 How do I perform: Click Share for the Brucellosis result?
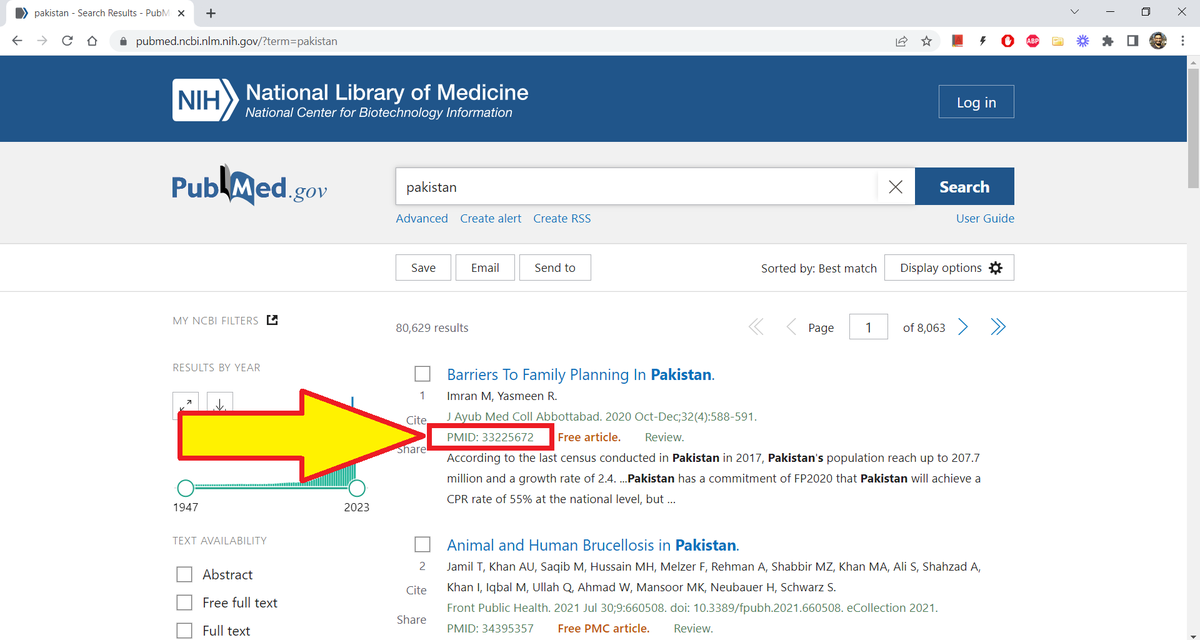click(x=411, y=620)
